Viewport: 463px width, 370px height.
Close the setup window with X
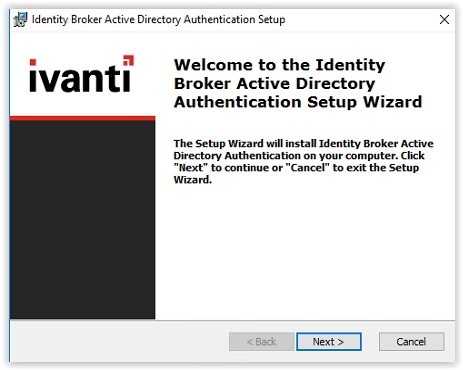pos(444,19)
